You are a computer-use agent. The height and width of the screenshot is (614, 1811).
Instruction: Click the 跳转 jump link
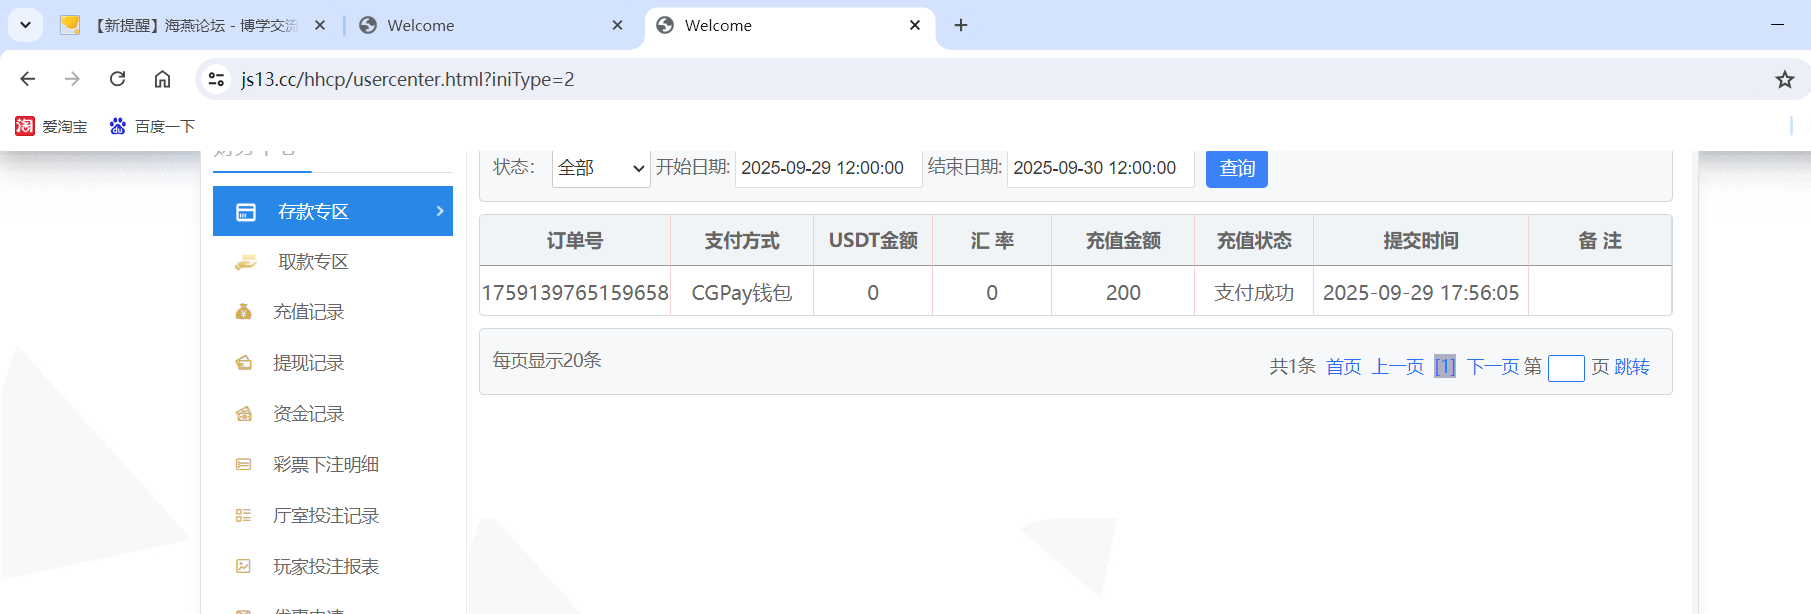pos(1632,367)
